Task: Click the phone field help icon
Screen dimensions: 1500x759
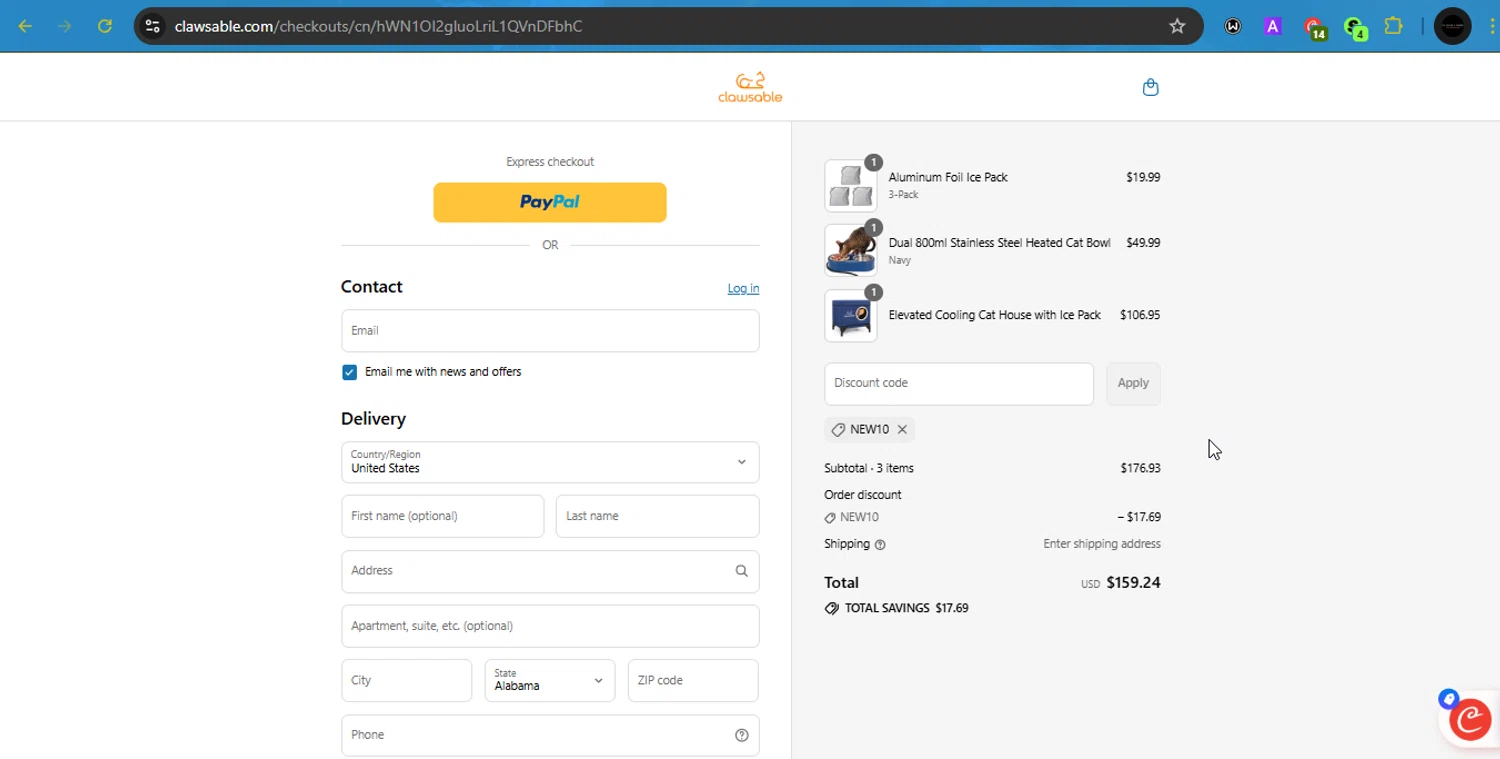Action: click(x=741, y=735)
